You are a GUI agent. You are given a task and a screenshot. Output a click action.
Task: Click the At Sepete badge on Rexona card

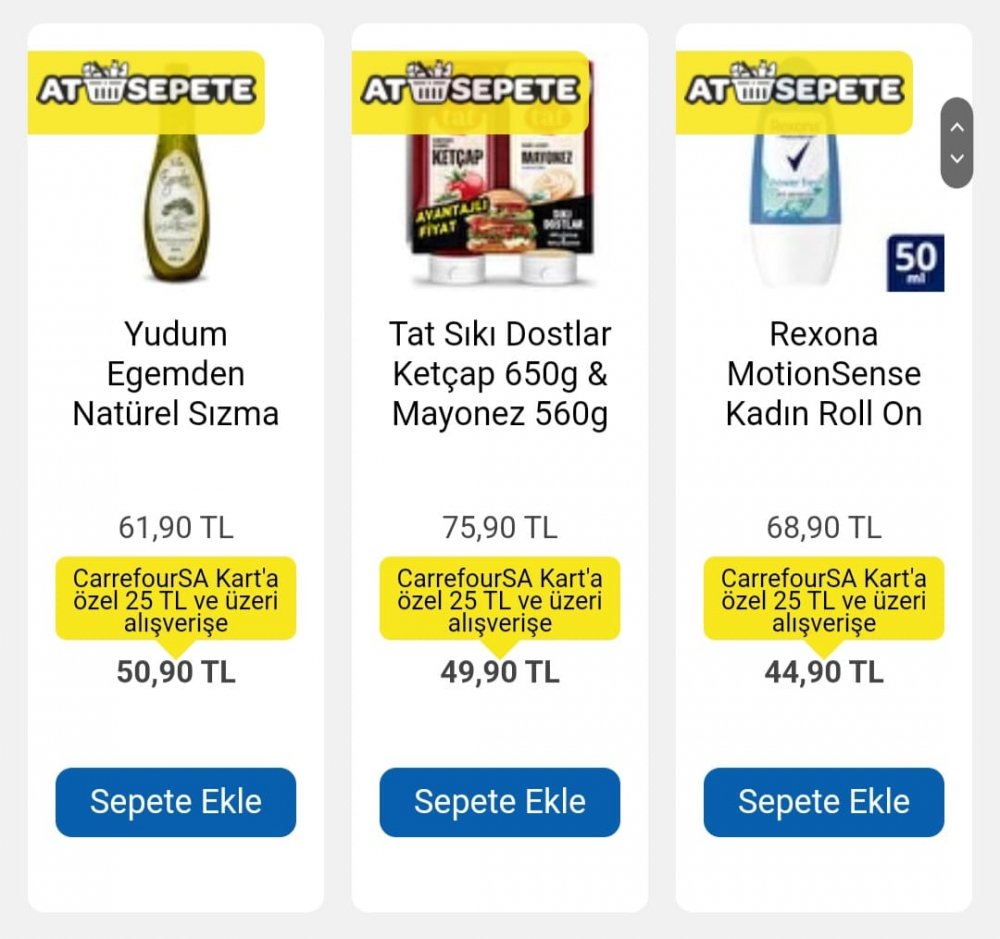click(794, 92)
